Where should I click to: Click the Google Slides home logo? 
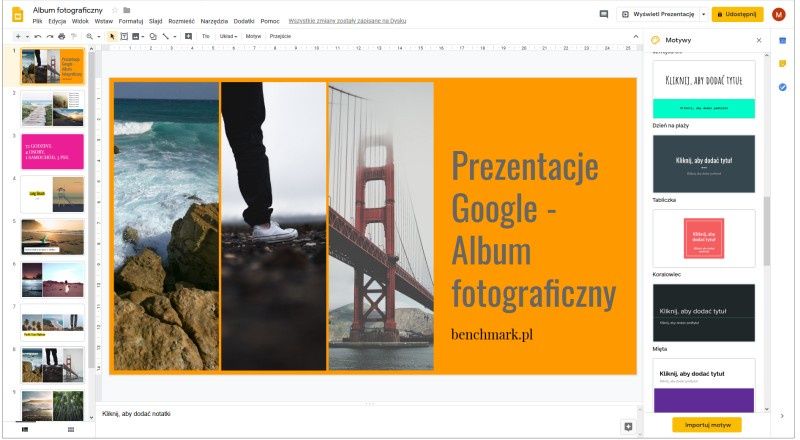tap(17, 14)
